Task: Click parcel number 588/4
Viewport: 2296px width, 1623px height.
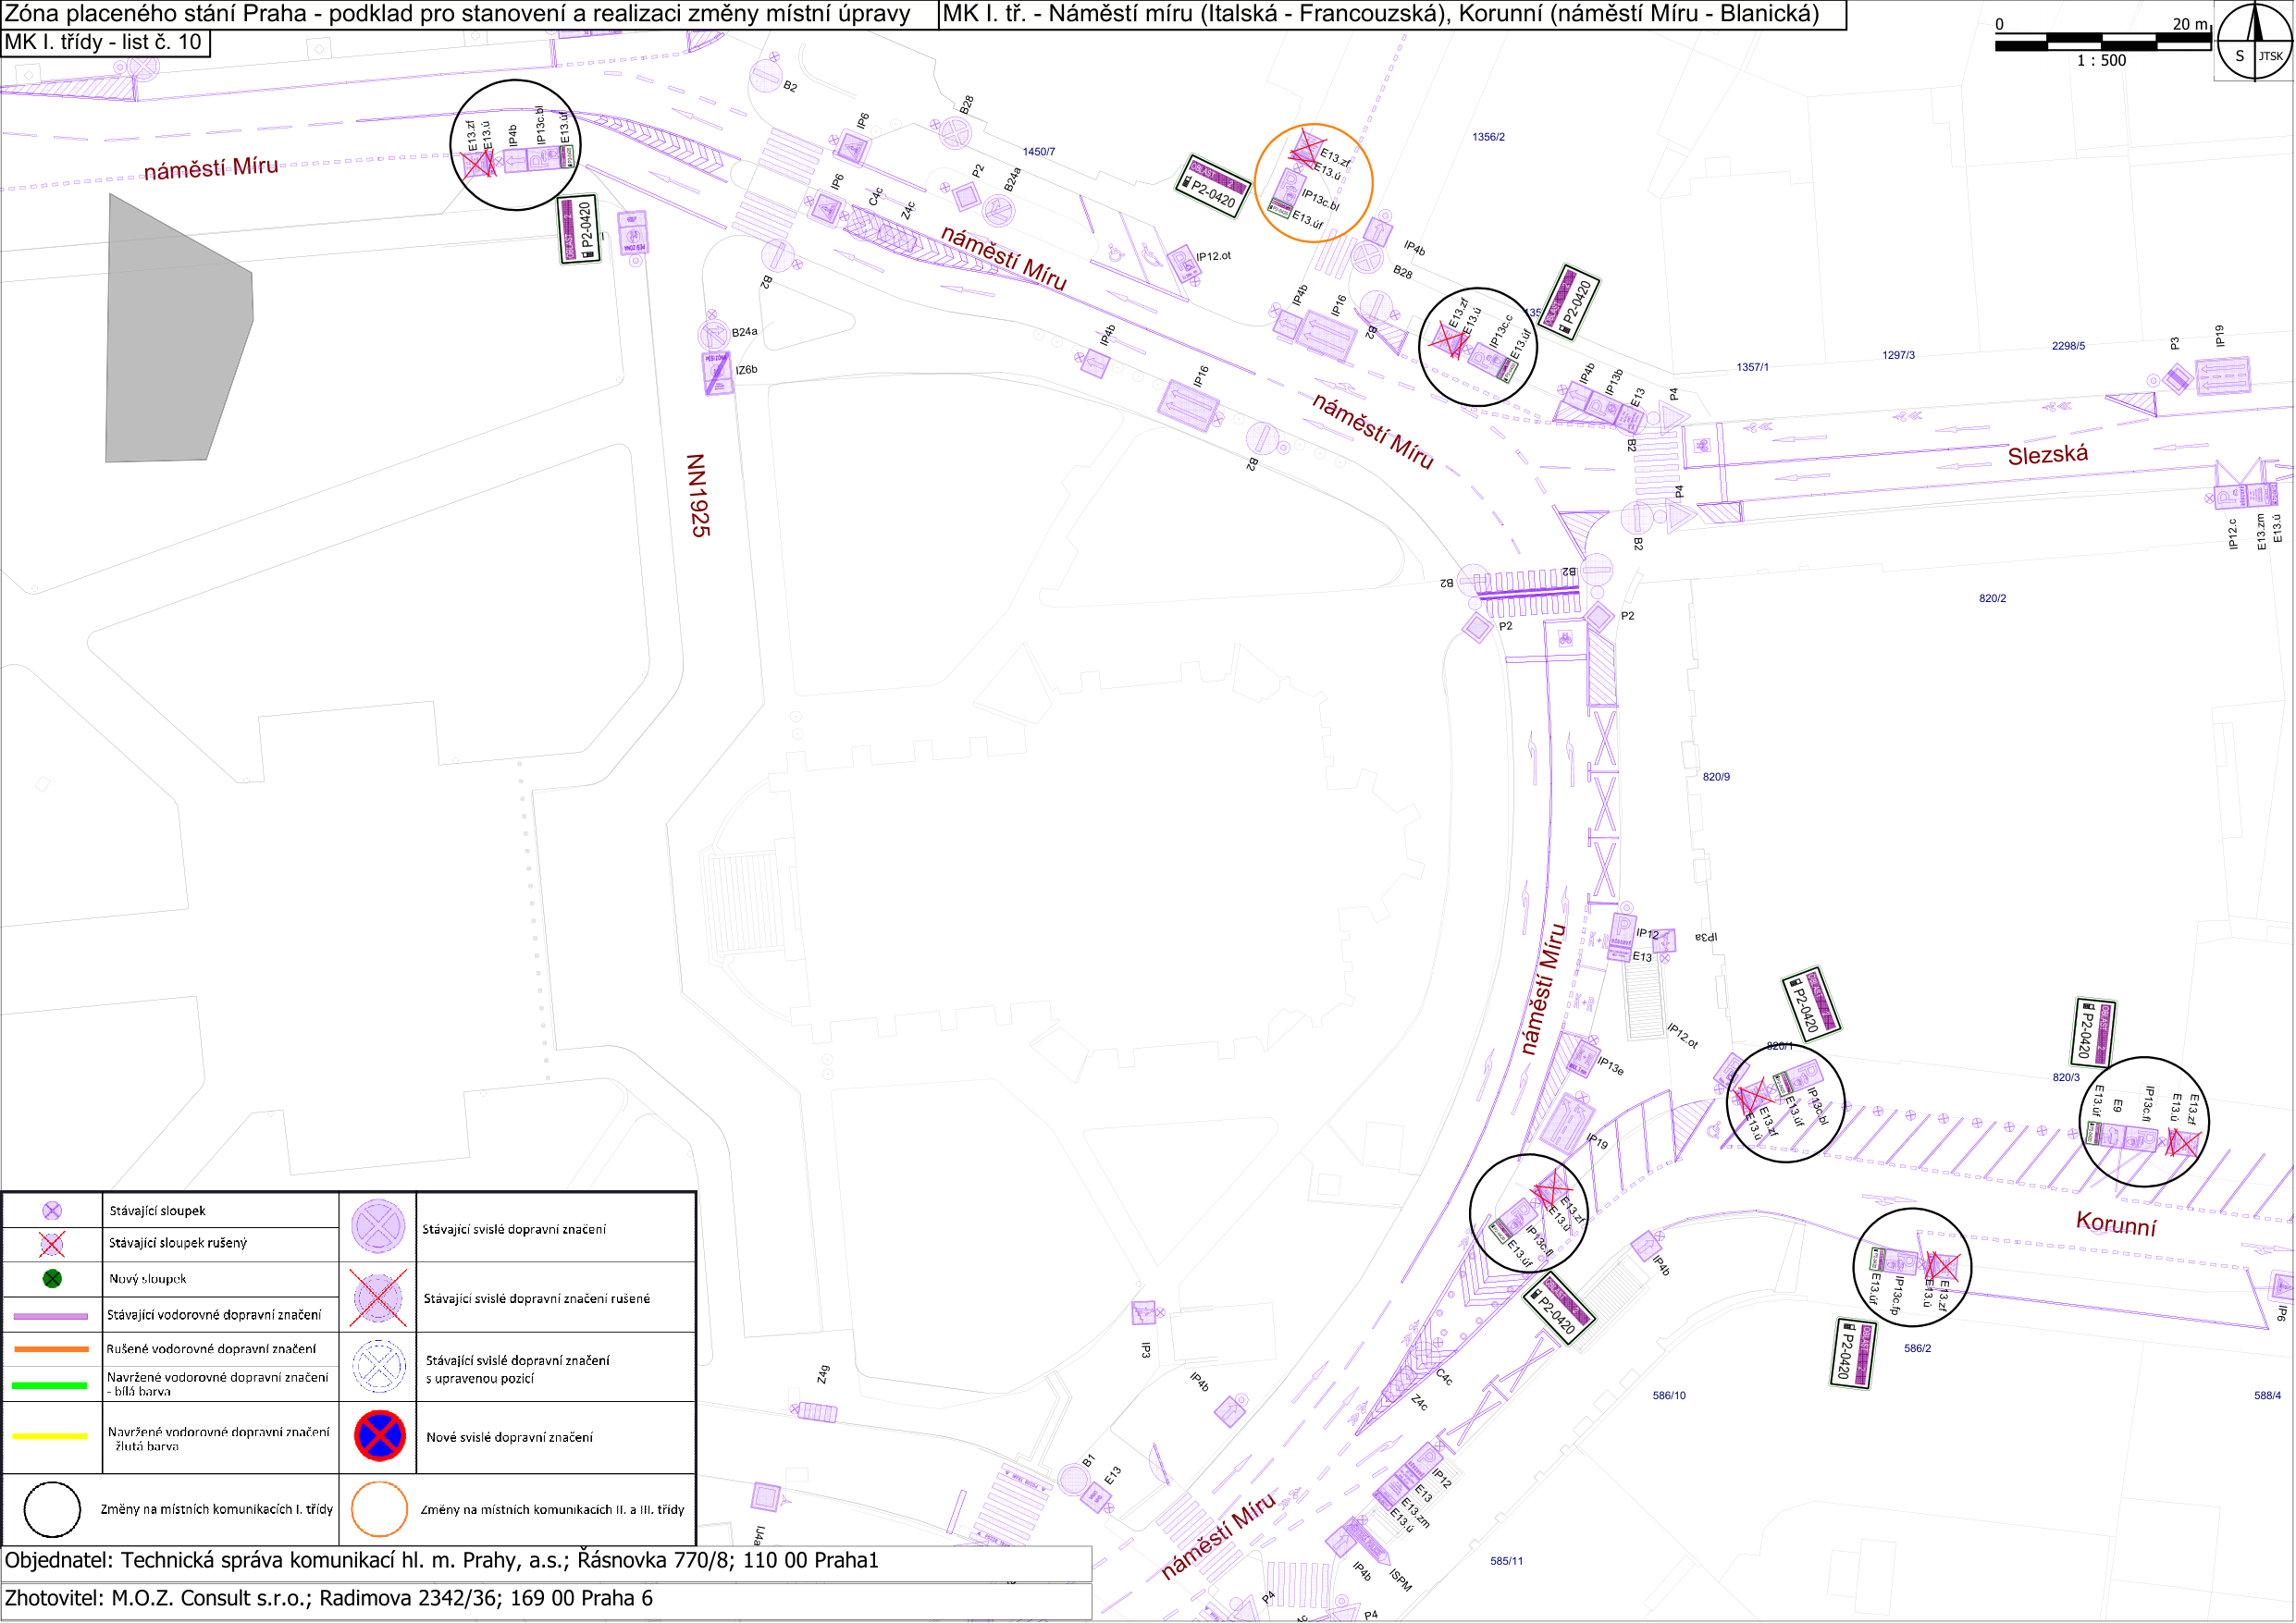Action: [x=2268, y=1396]
